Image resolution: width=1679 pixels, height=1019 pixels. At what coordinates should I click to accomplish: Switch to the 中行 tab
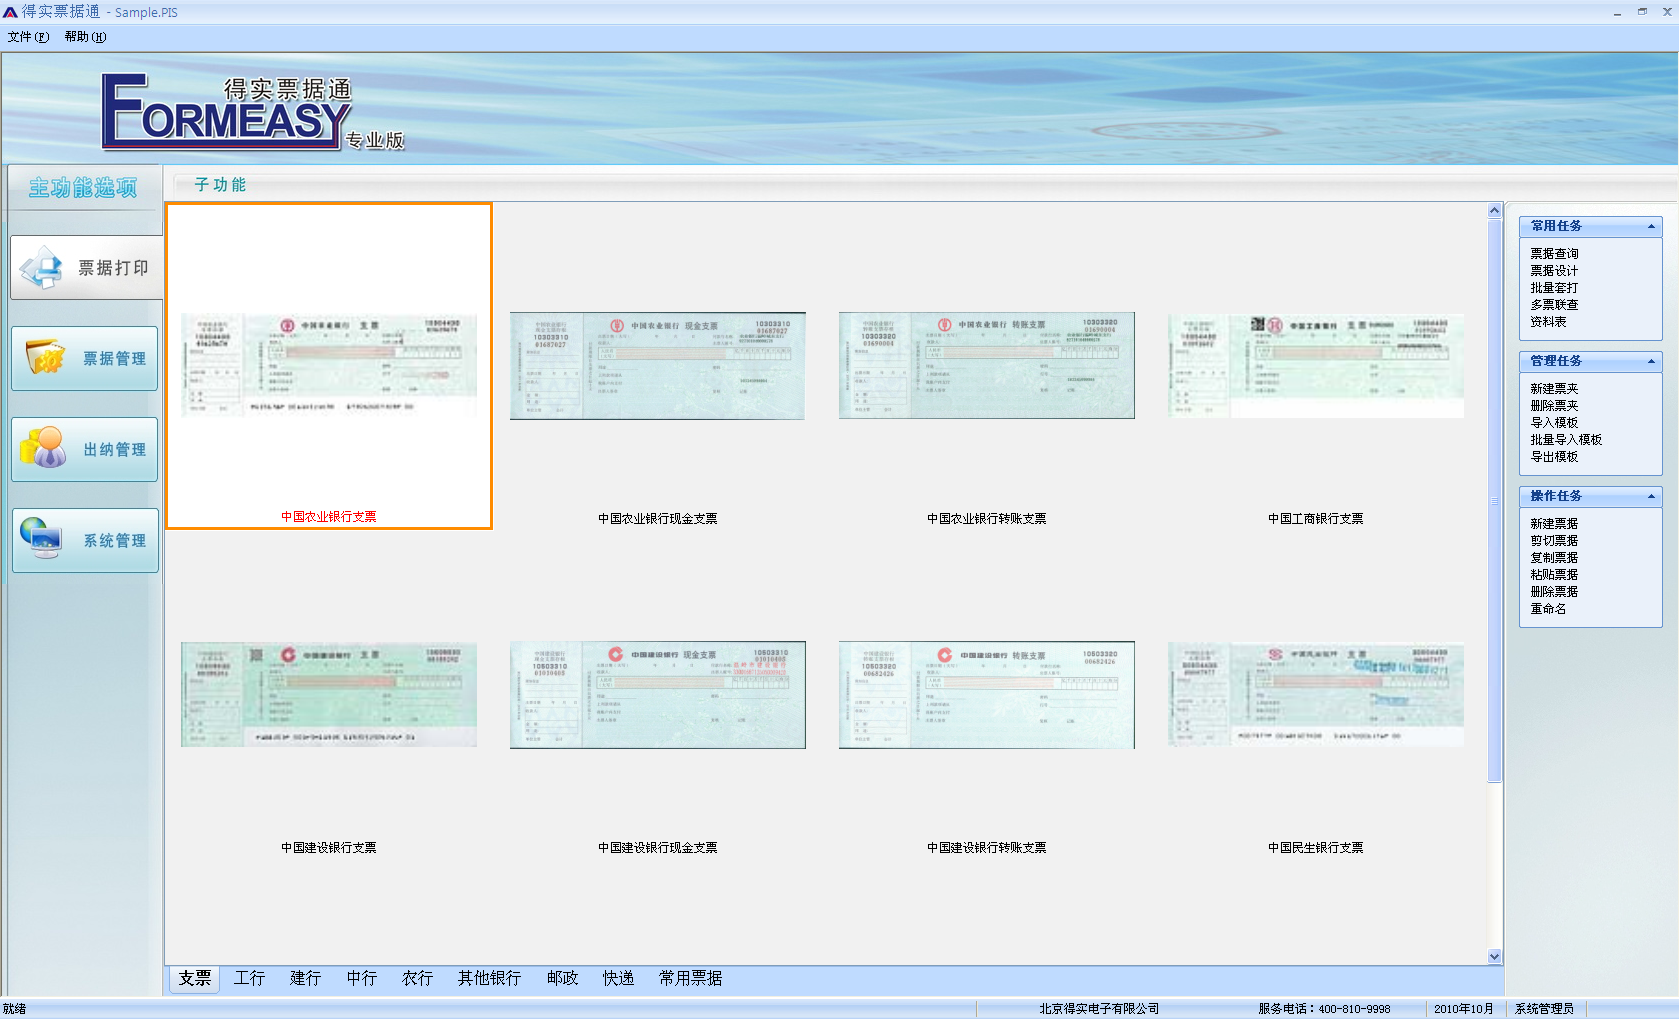362,978
